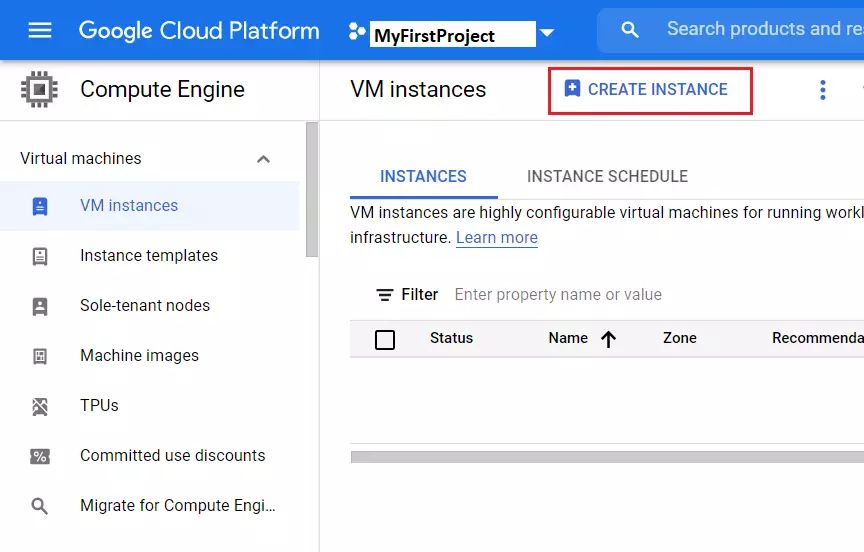Viewport: 864px width, 552px height.
Task: Click the sidebar vertical scrollbar
Action: [x=312, y=190]
